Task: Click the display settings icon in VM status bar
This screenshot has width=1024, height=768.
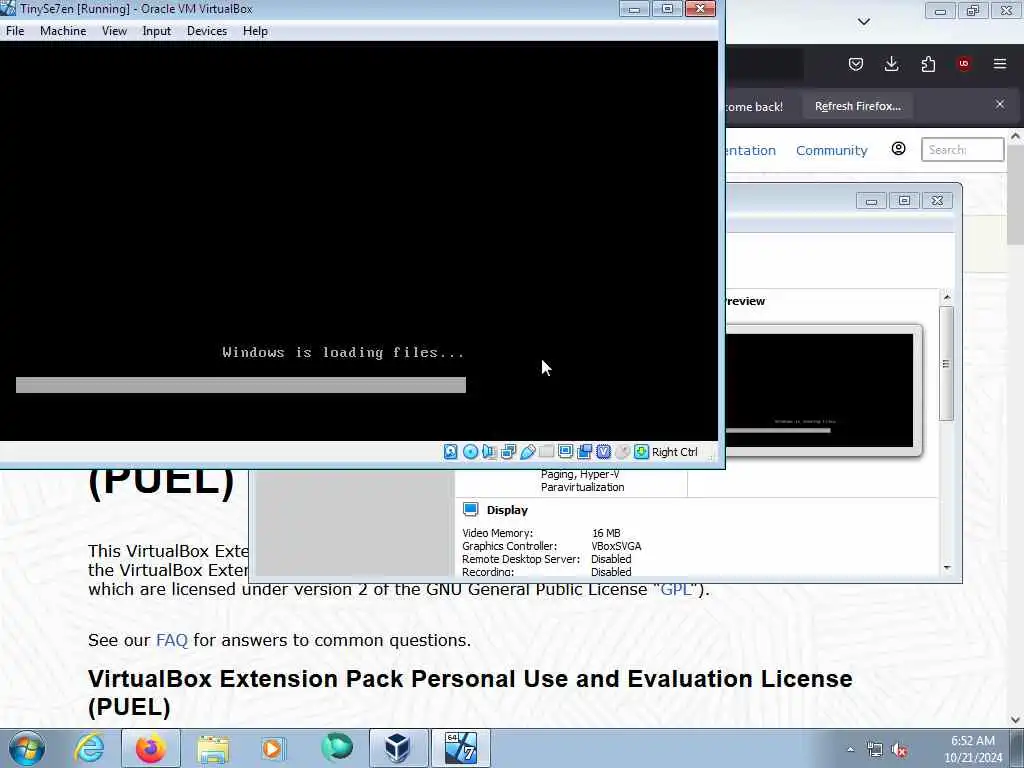Action: 566,452
